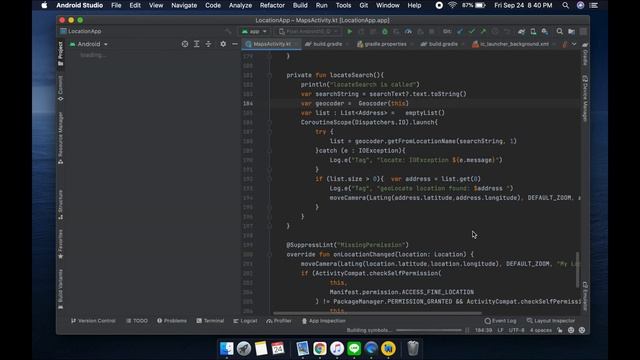Collapse all in the Project panel

coord(208,44)
